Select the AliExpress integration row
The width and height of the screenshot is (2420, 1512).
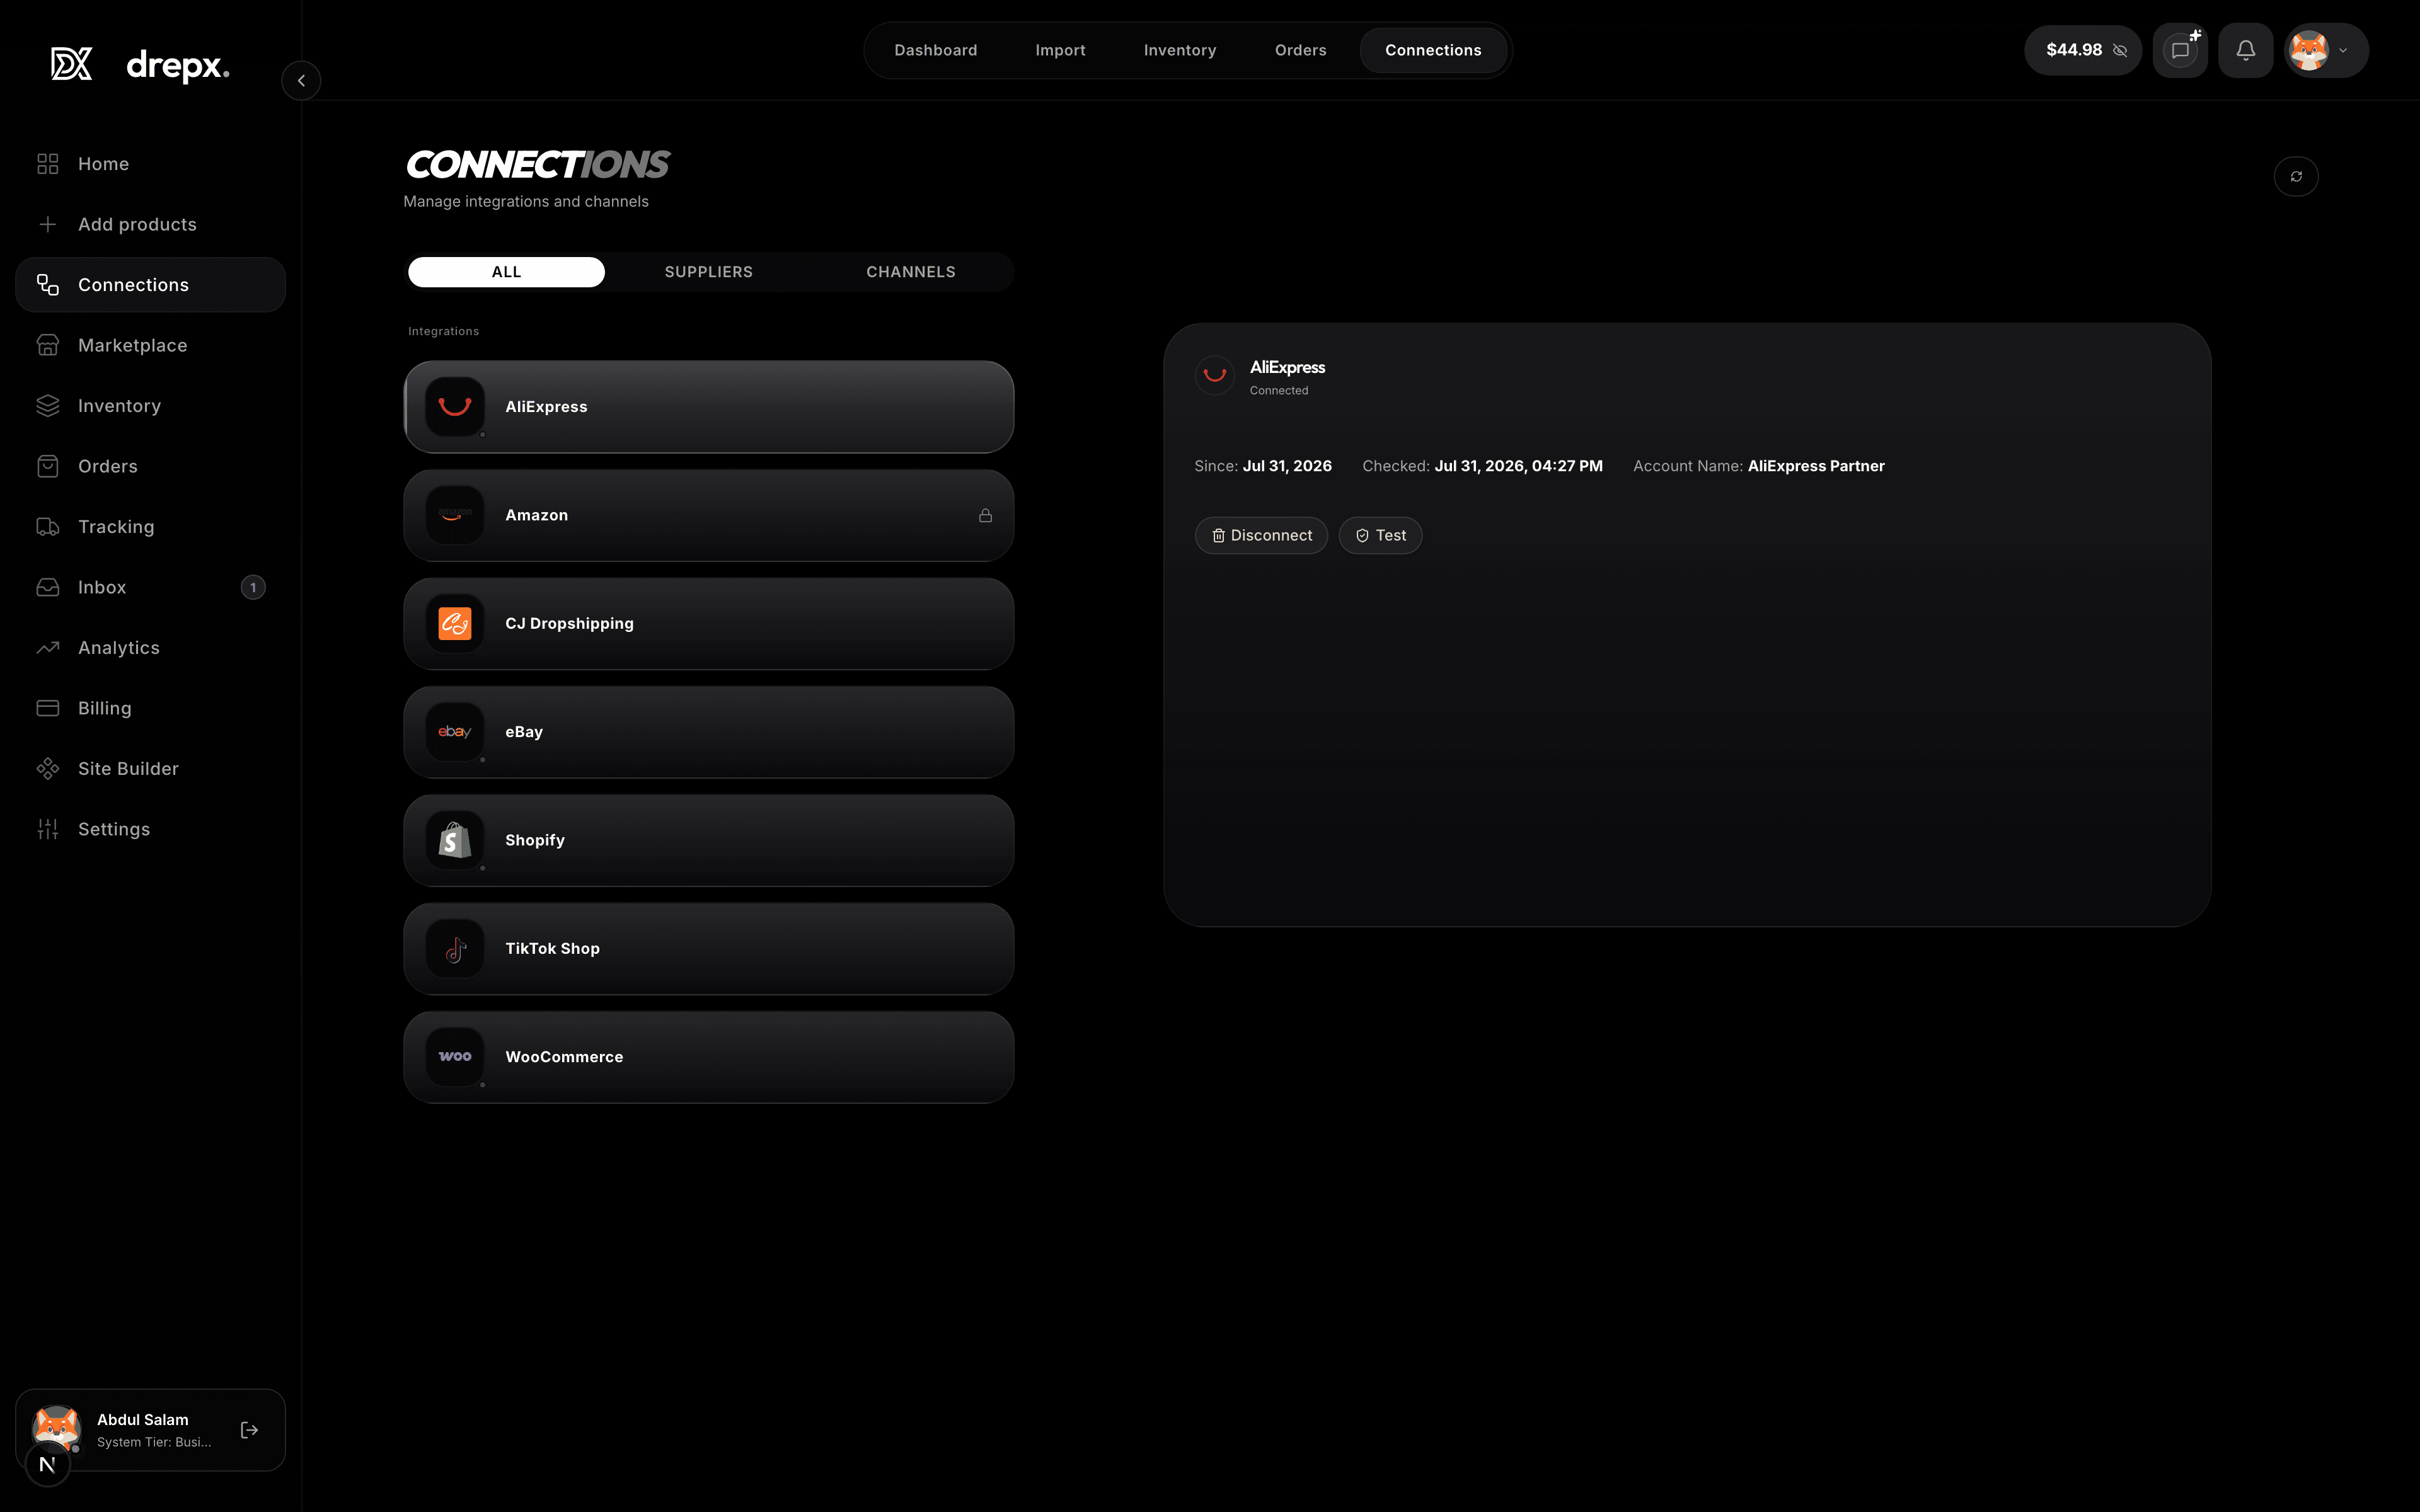708,407
